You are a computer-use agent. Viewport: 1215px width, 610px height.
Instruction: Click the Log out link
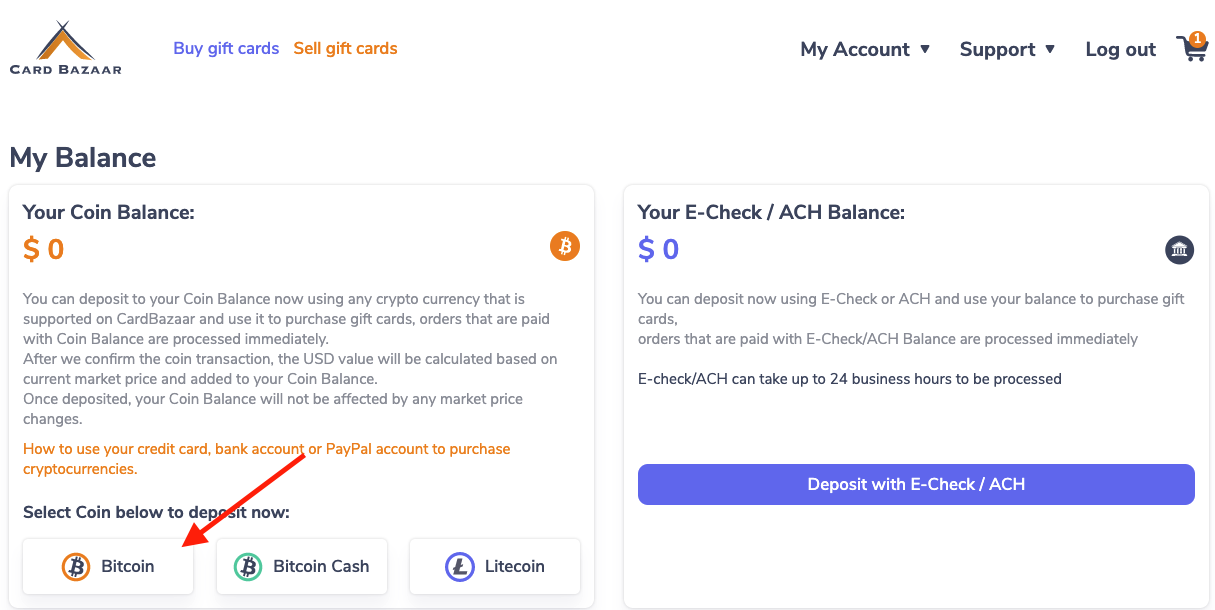tap(1120, 49)
